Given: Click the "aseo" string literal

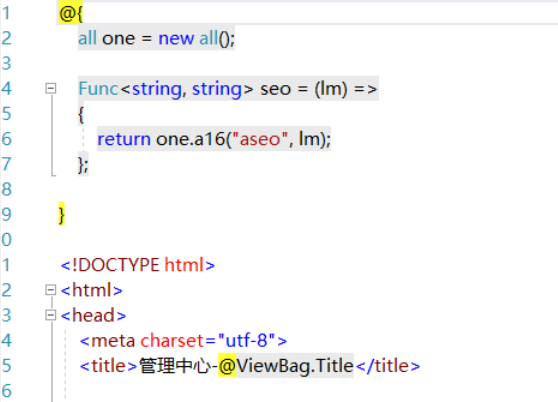Looking at the screenshot, I should (260, 139).
